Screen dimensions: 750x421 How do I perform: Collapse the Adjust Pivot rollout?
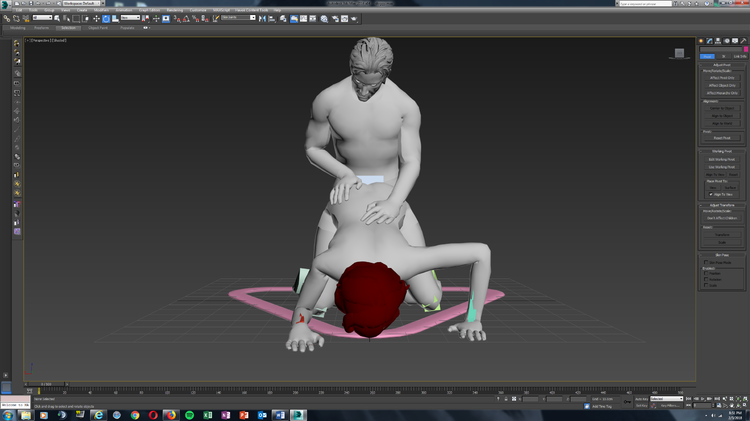(x=722, y=65)
